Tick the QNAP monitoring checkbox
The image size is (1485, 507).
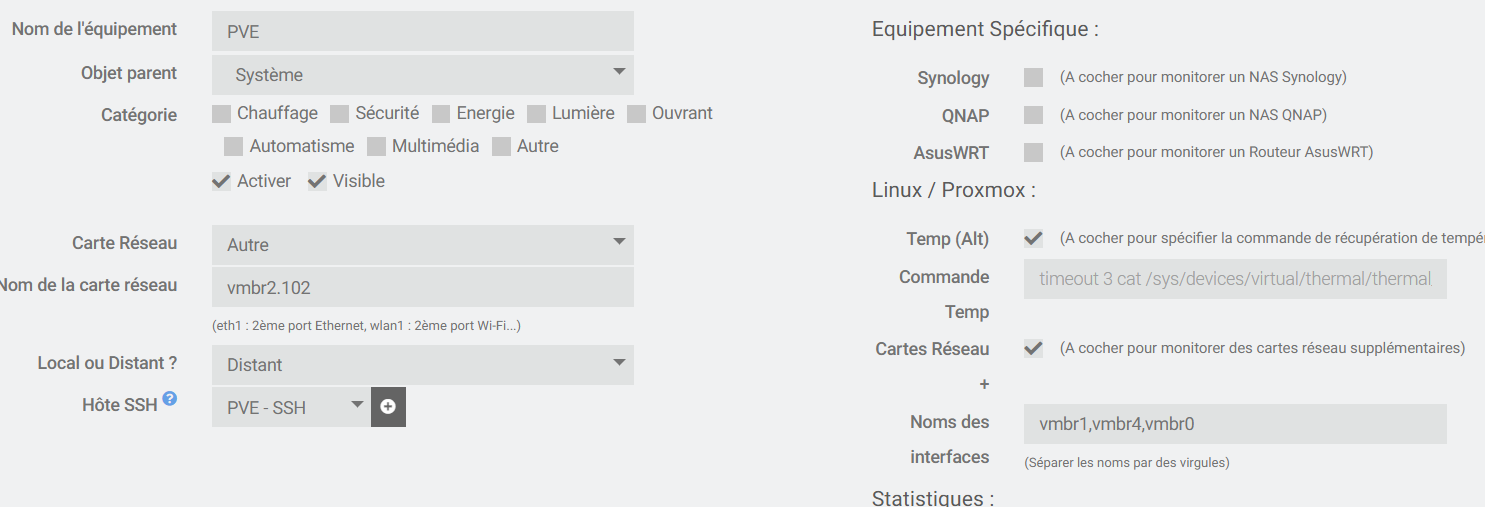click(x=1034, y=115)
